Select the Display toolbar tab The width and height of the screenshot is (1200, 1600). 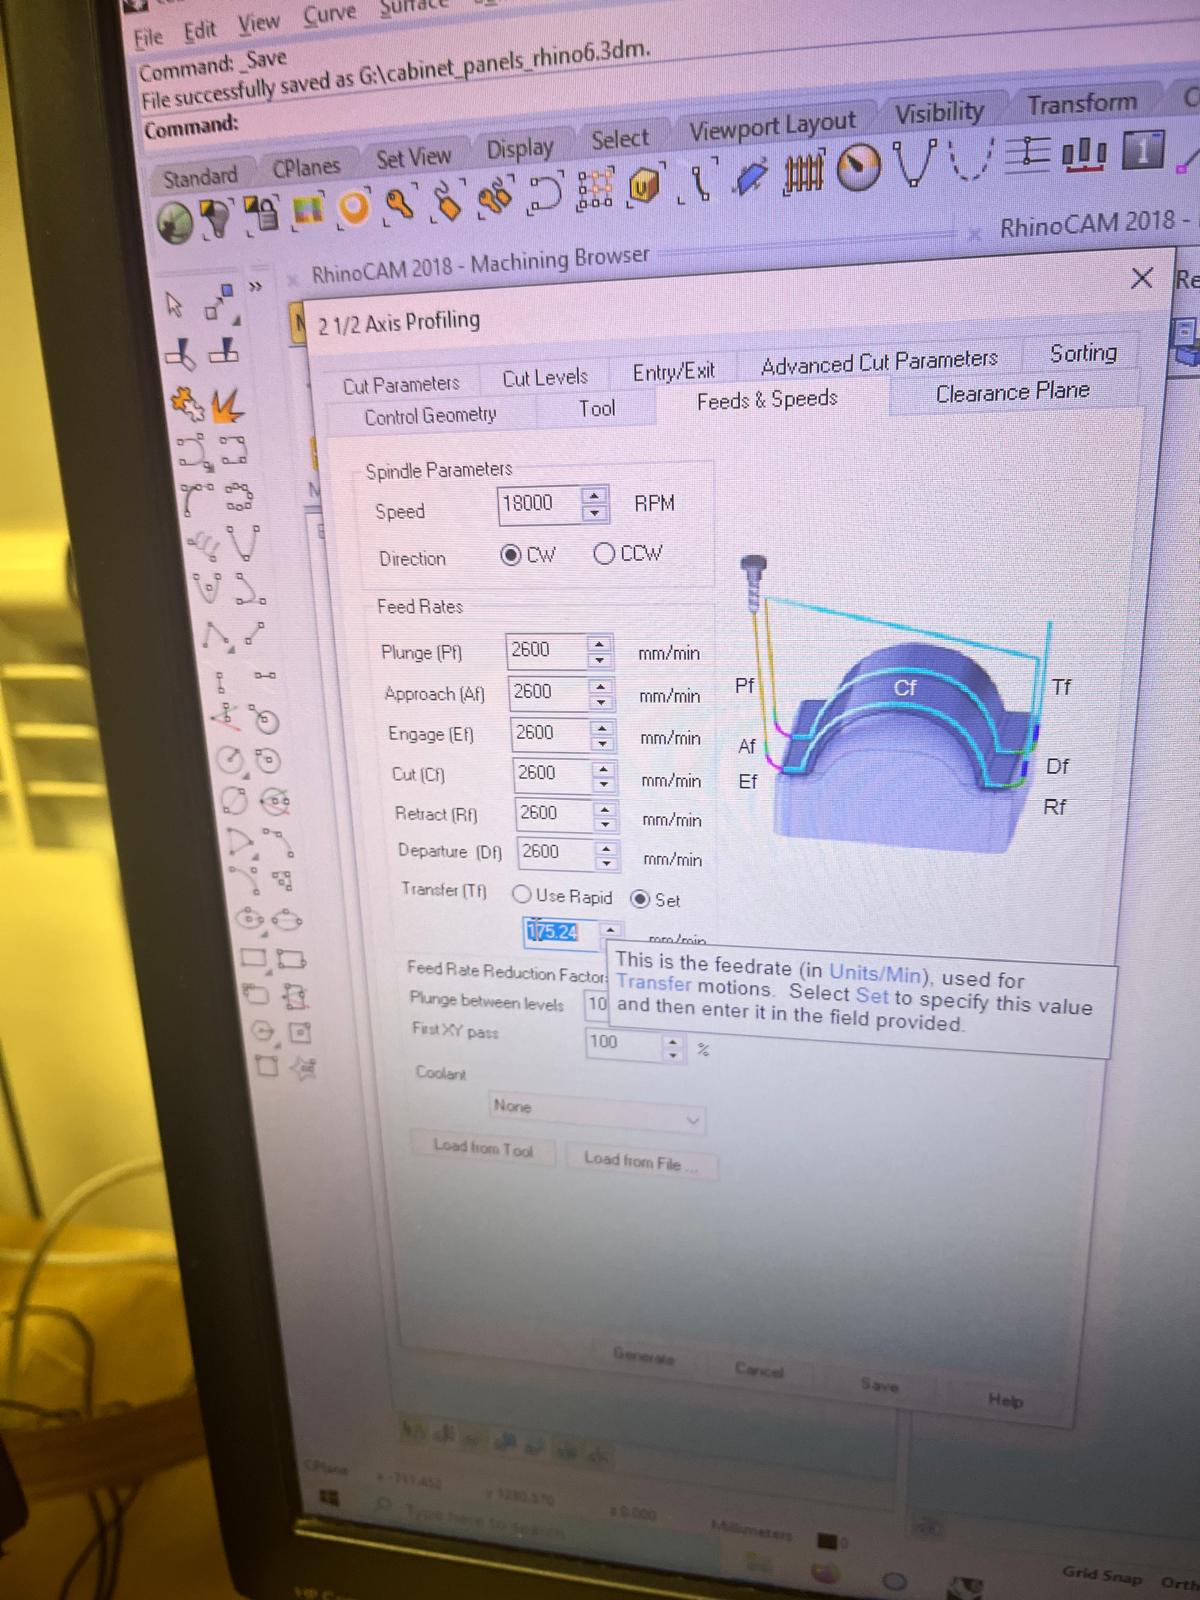[x=519, y=149]
